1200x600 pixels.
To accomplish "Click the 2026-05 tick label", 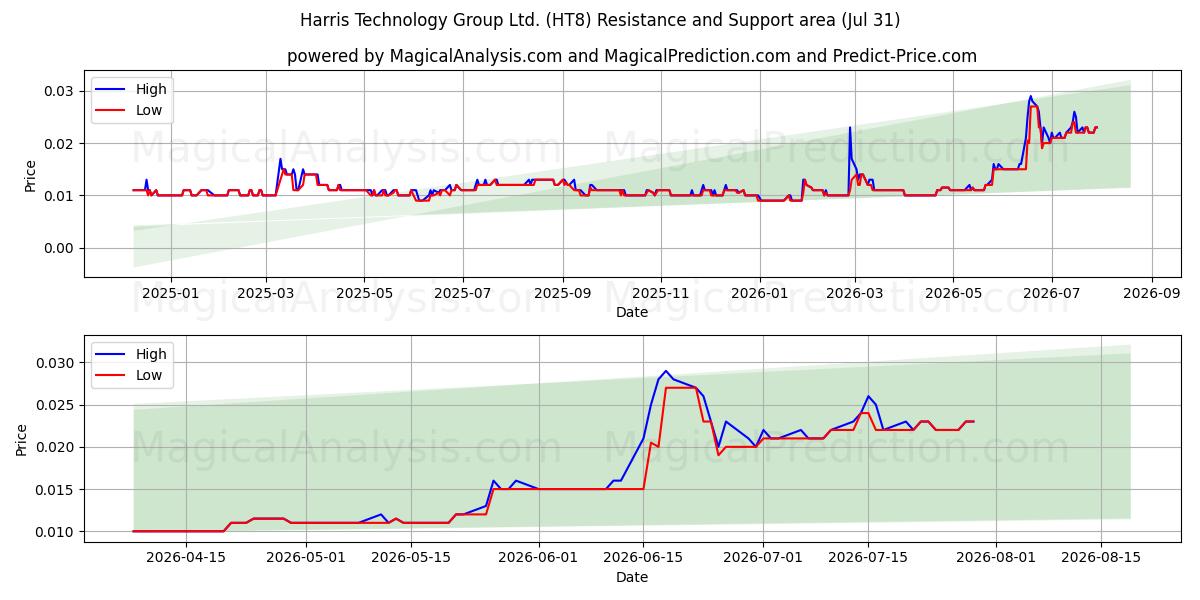I will point(952,292).
